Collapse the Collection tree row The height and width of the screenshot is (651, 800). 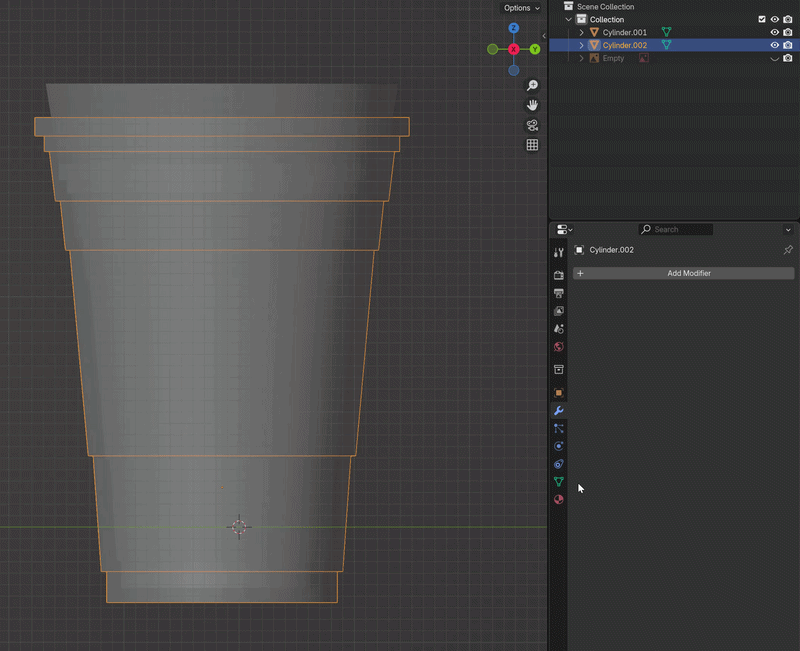coord(568,19)
